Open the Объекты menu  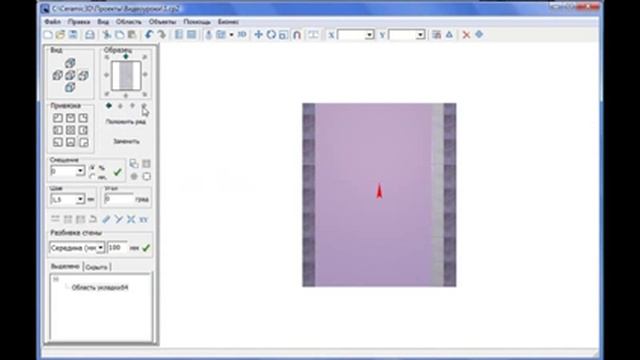tap(162, 22)
